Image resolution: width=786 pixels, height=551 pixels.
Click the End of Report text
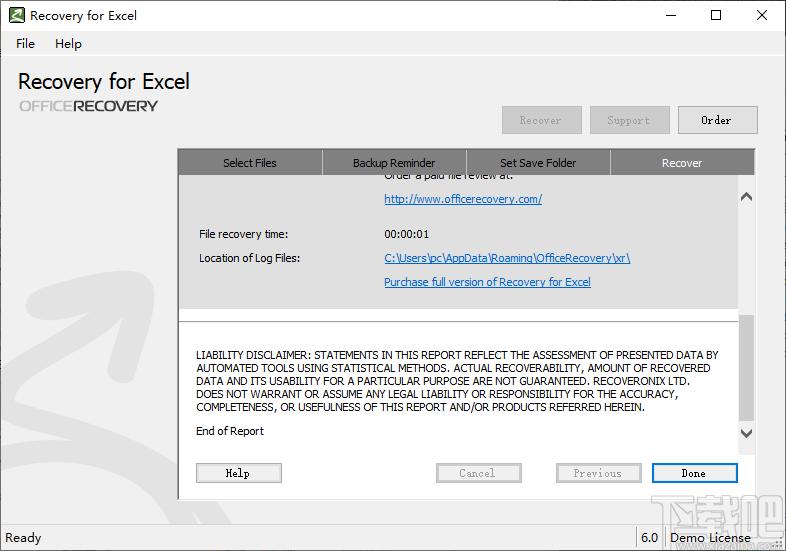pos(230,431)
